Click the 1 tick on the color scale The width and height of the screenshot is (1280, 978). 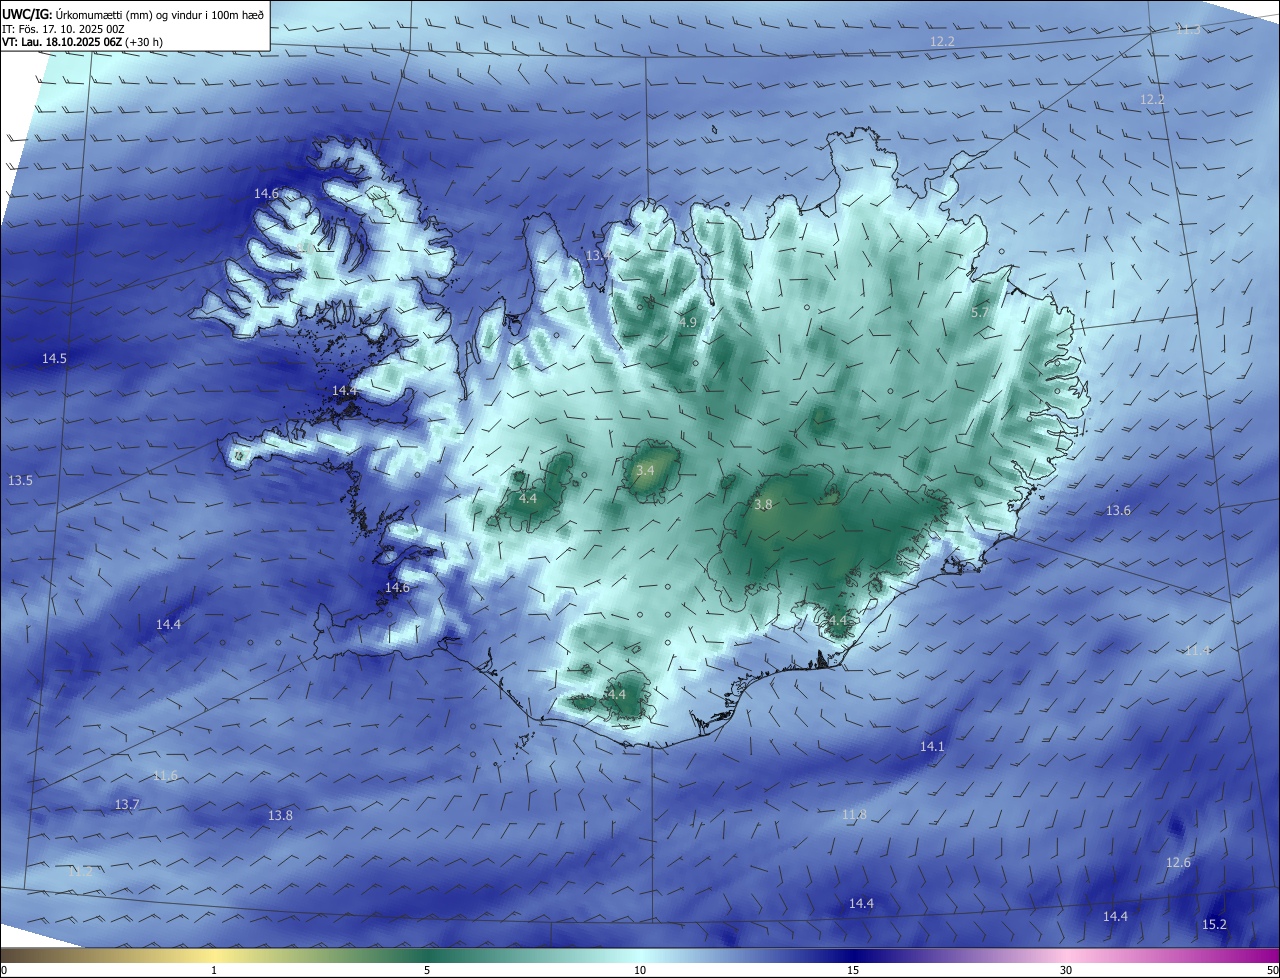click(x=214, y=971)
